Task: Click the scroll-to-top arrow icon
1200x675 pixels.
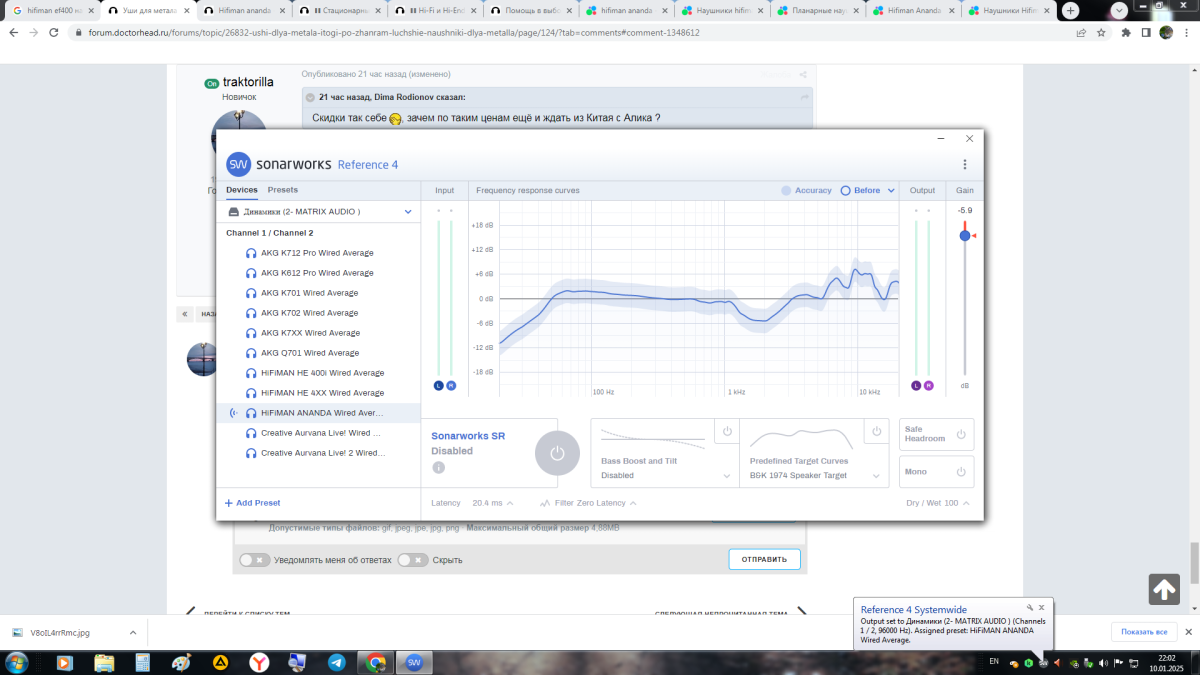Action: pos(1164,590)
